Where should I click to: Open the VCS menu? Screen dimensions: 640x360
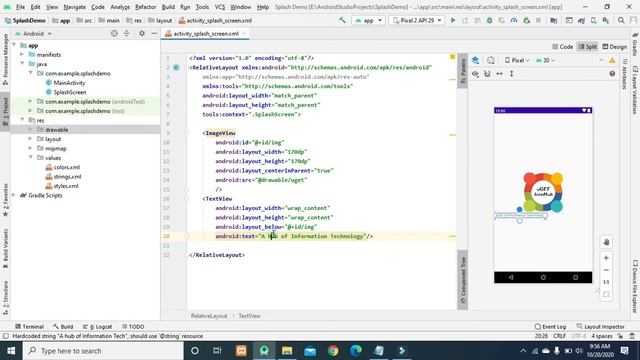[x=220, y=7]
